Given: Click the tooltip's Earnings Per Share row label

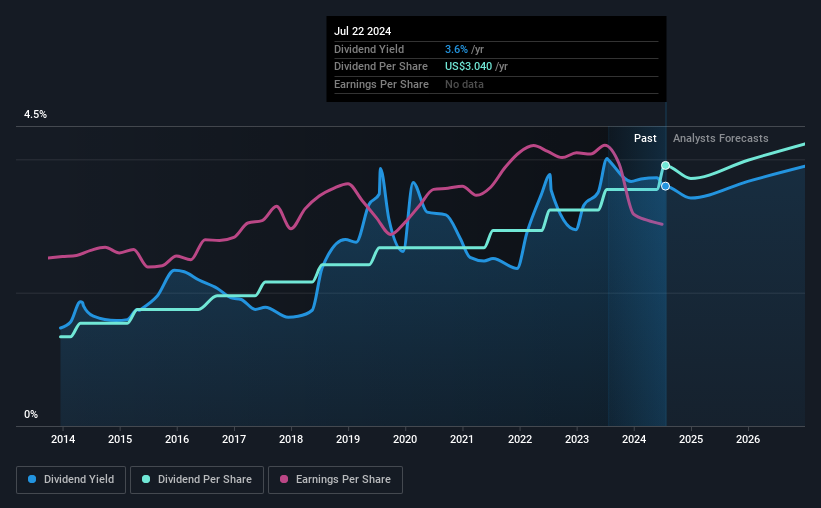Looking at the screenshot, I should click(x=381, y=84).
